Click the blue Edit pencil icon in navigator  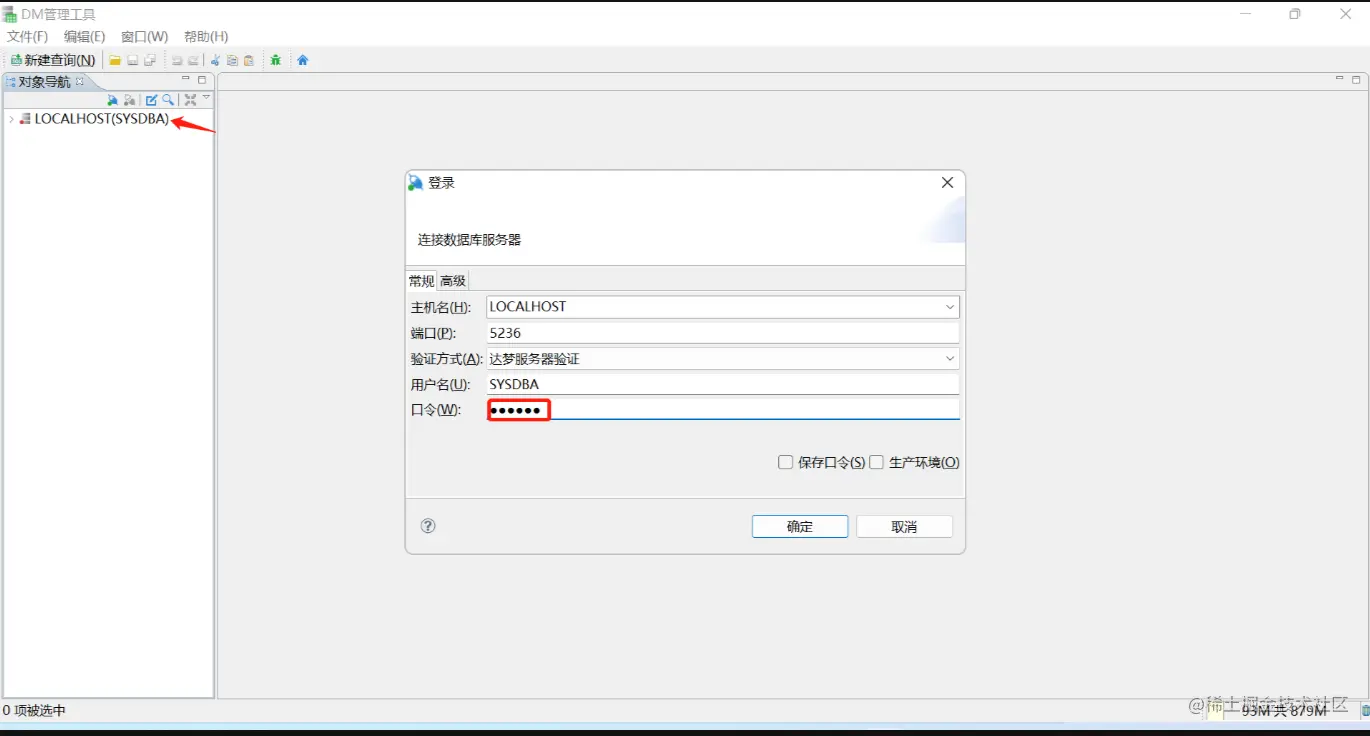(x=151, y=100)
